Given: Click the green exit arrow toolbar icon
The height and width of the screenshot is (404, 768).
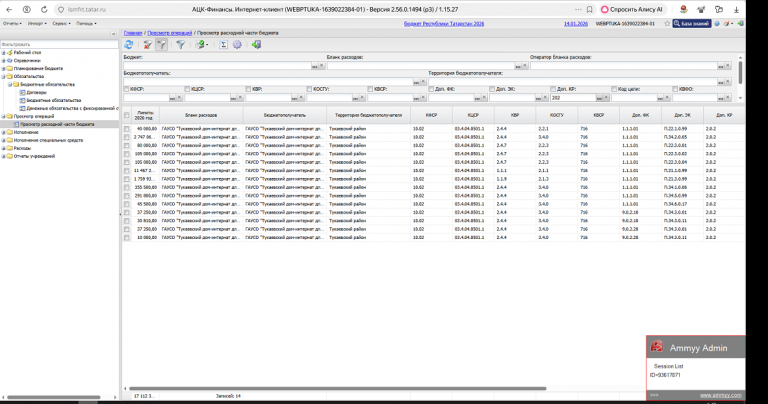Looking at the screenshot, I should [256, 45].
